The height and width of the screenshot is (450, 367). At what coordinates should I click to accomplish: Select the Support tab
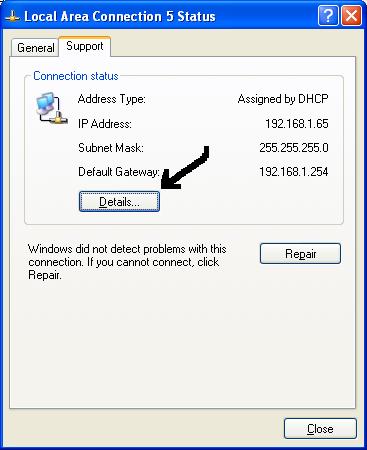tap(85, 46)
